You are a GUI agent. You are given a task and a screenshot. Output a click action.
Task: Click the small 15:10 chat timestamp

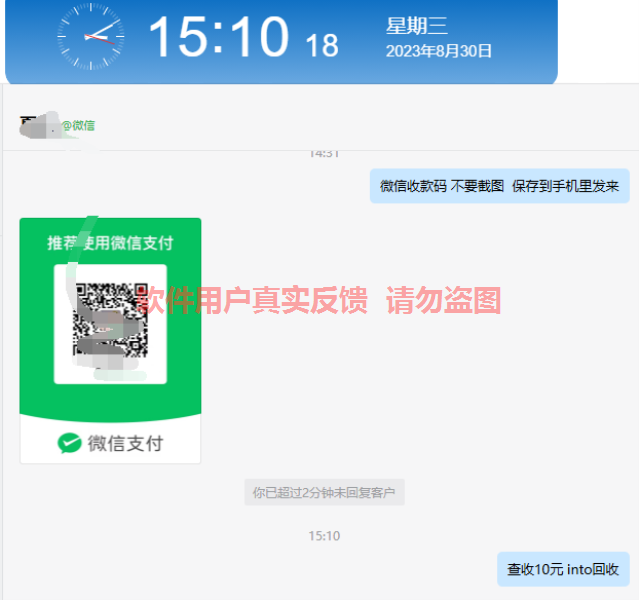324,536
